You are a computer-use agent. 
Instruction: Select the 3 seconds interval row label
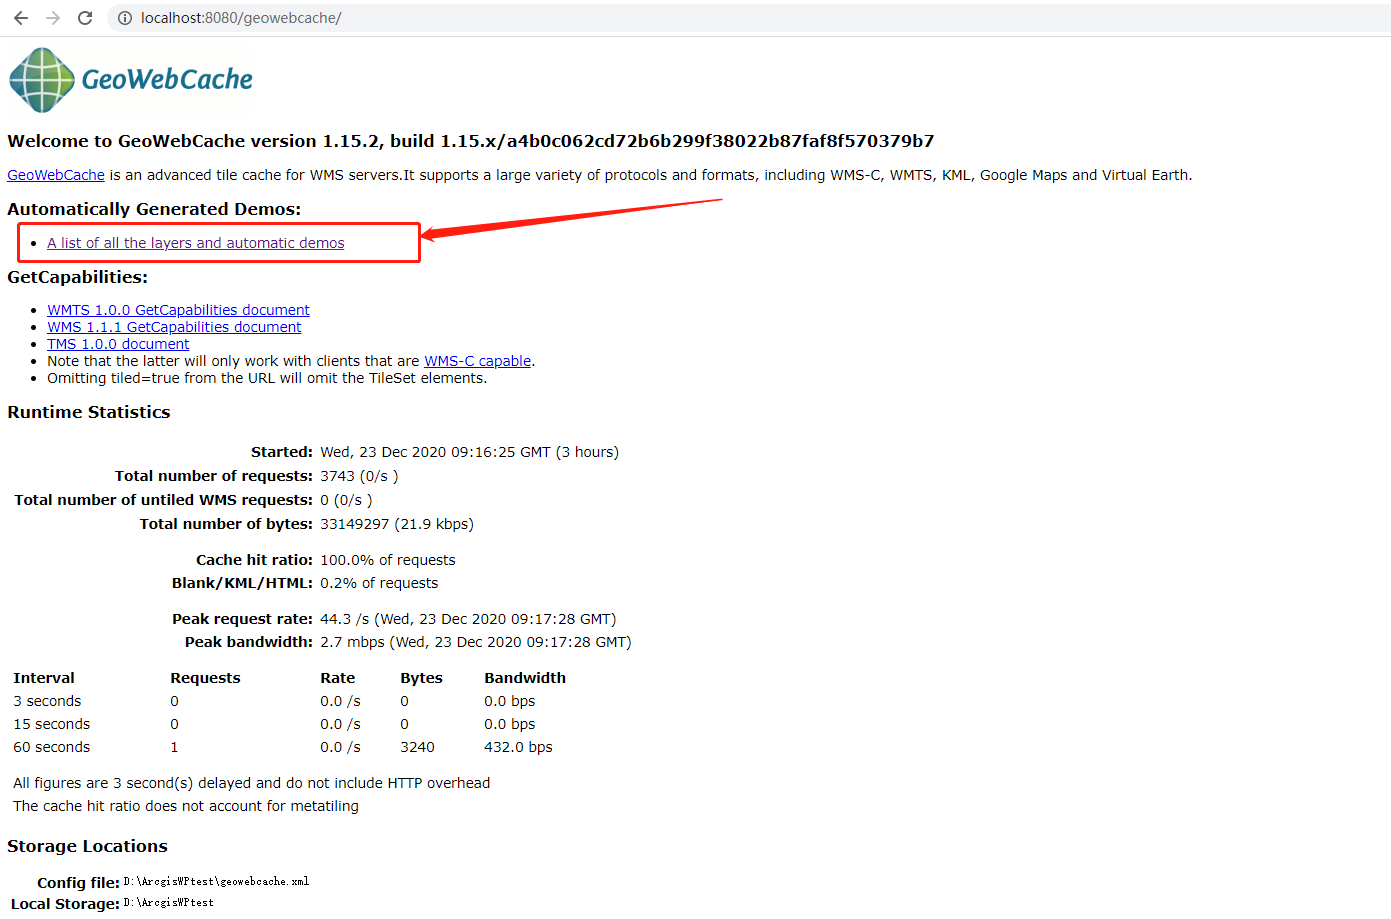pos(47,701)
